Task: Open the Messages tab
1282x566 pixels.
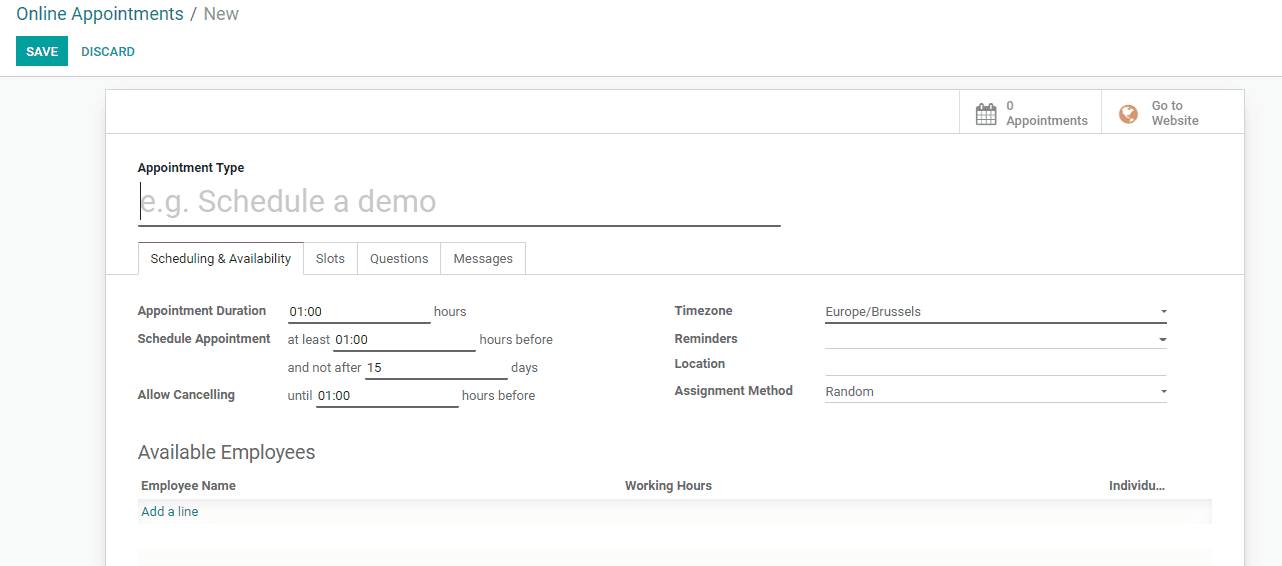Action: point(483,258)
